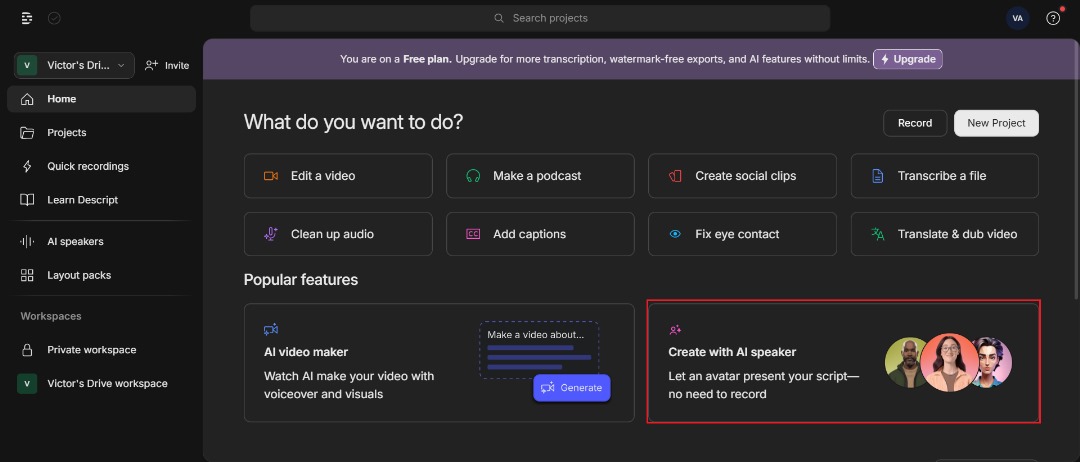Open the Descript logo menu icon
The height and width of the screenshot is (462, 1080).
[27, 19]
